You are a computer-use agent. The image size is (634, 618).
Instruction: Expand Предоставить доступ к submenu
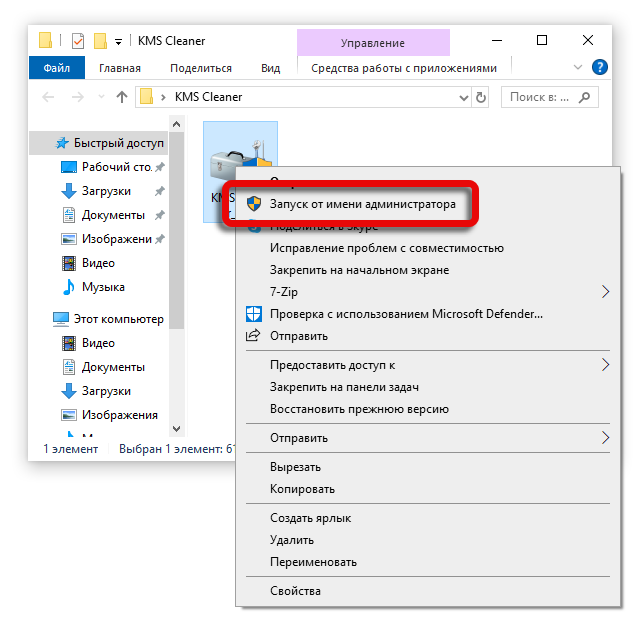click(x=605, y=365)
